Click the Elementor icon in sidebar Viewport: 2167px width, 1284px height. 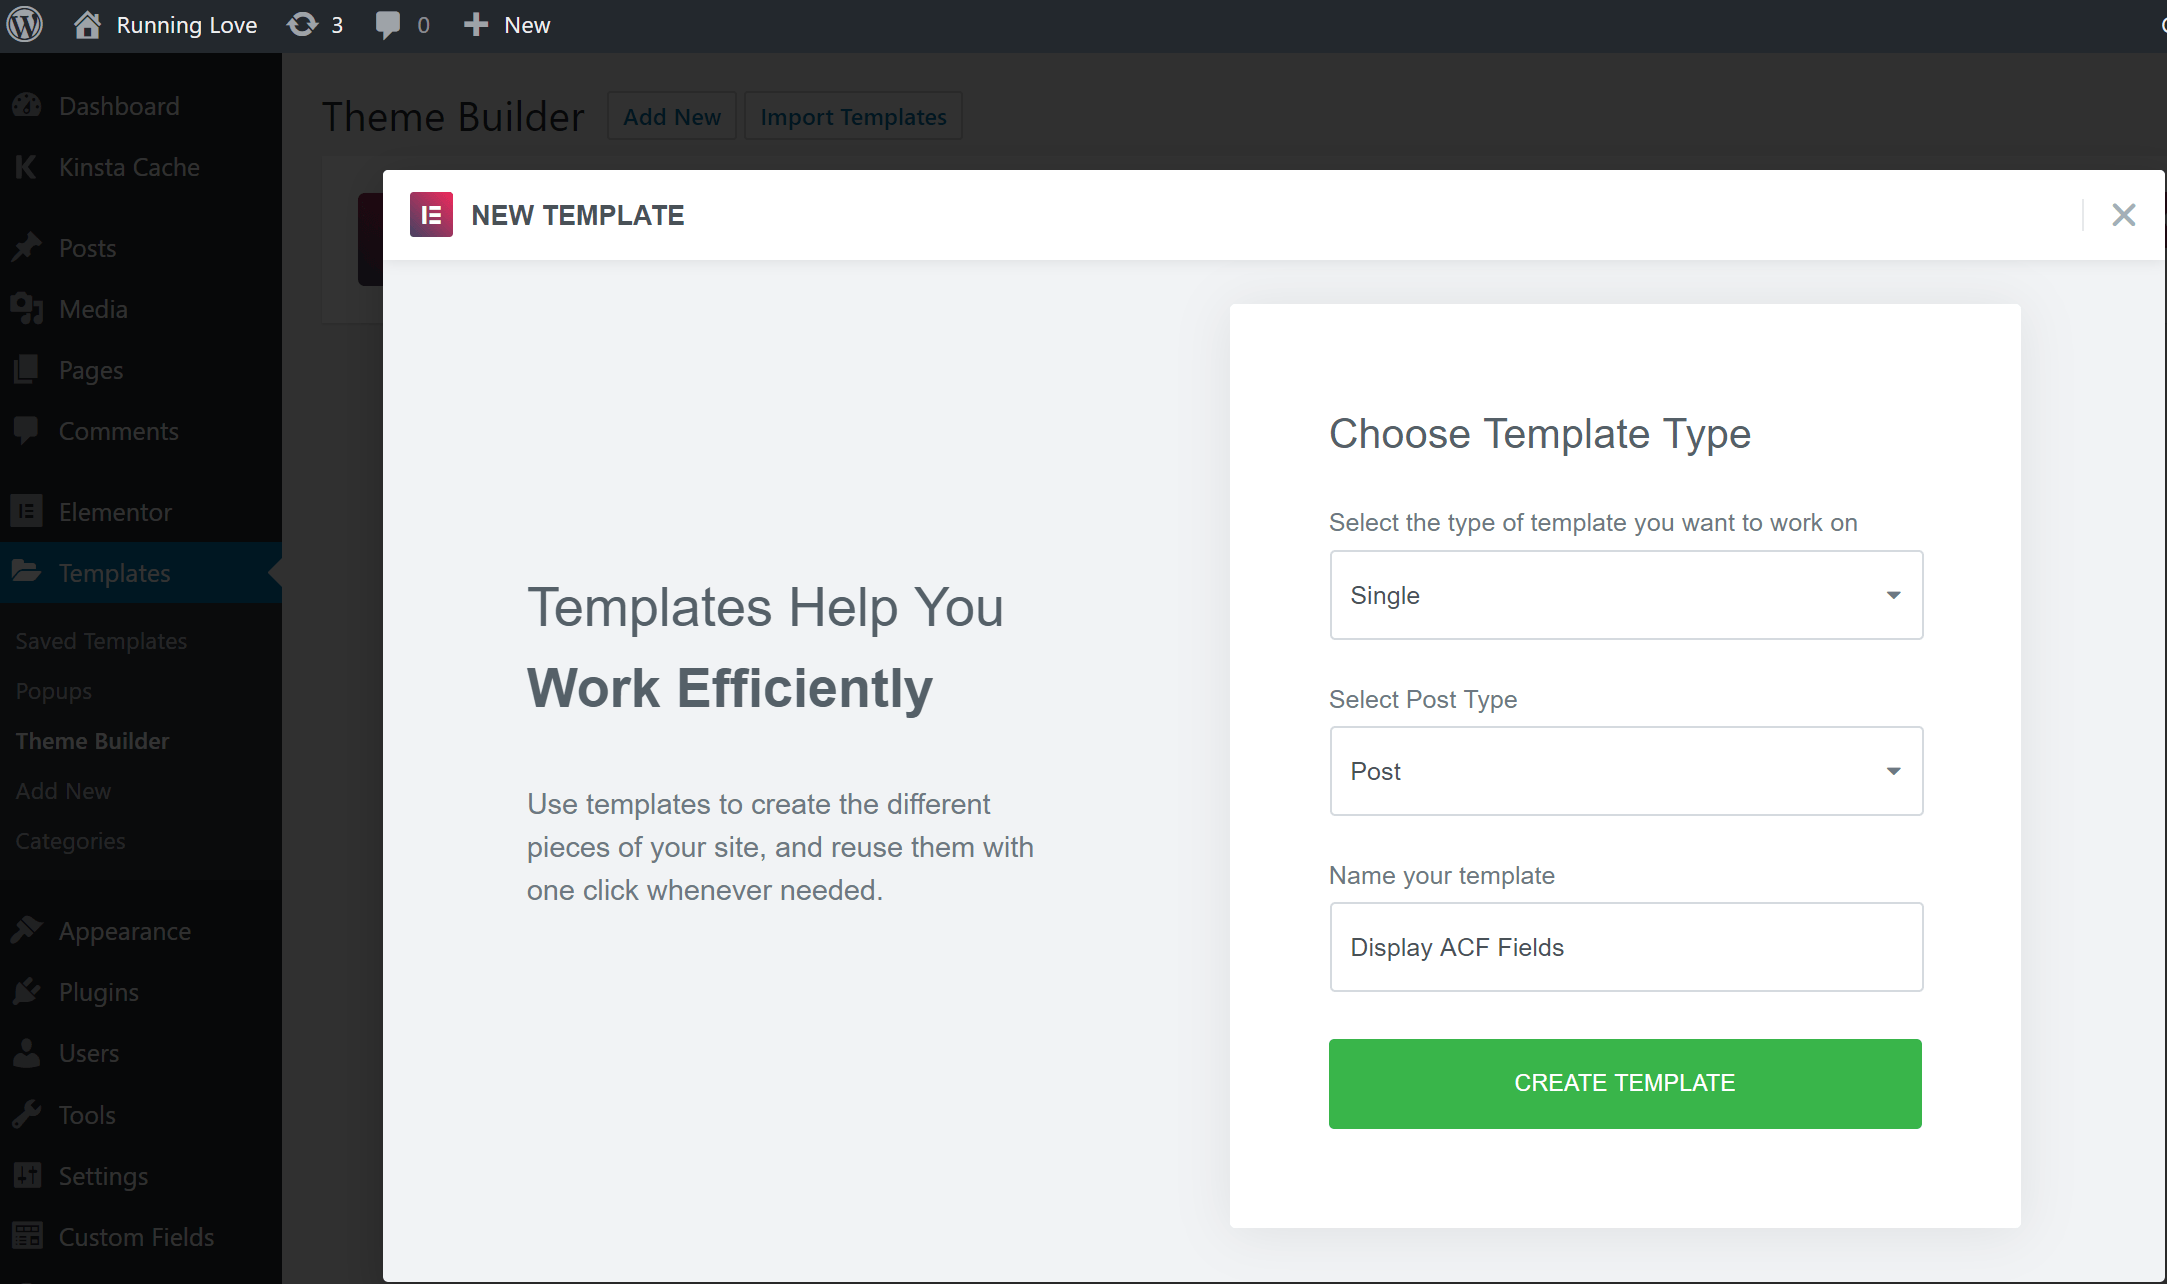(26, 512)
